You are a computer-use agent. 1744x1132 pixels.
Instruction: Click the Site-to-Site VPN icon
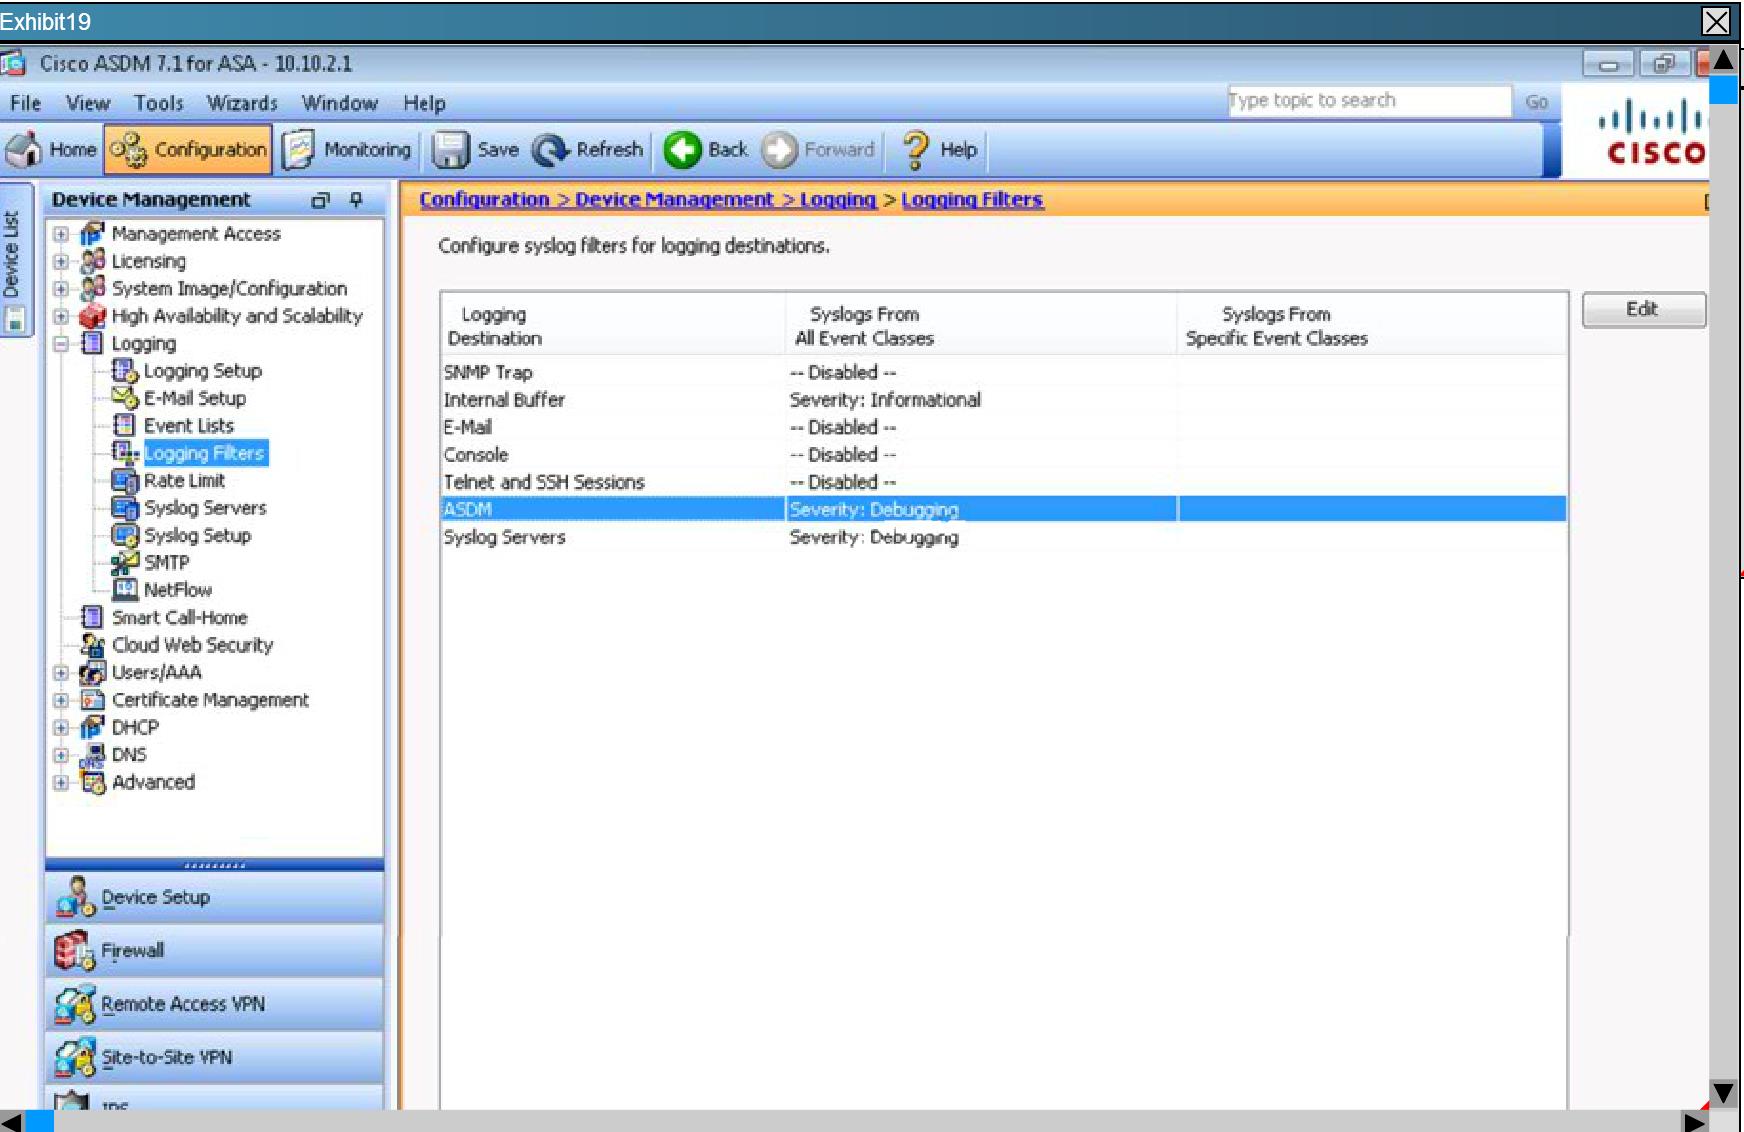(x=75, y=1057)
